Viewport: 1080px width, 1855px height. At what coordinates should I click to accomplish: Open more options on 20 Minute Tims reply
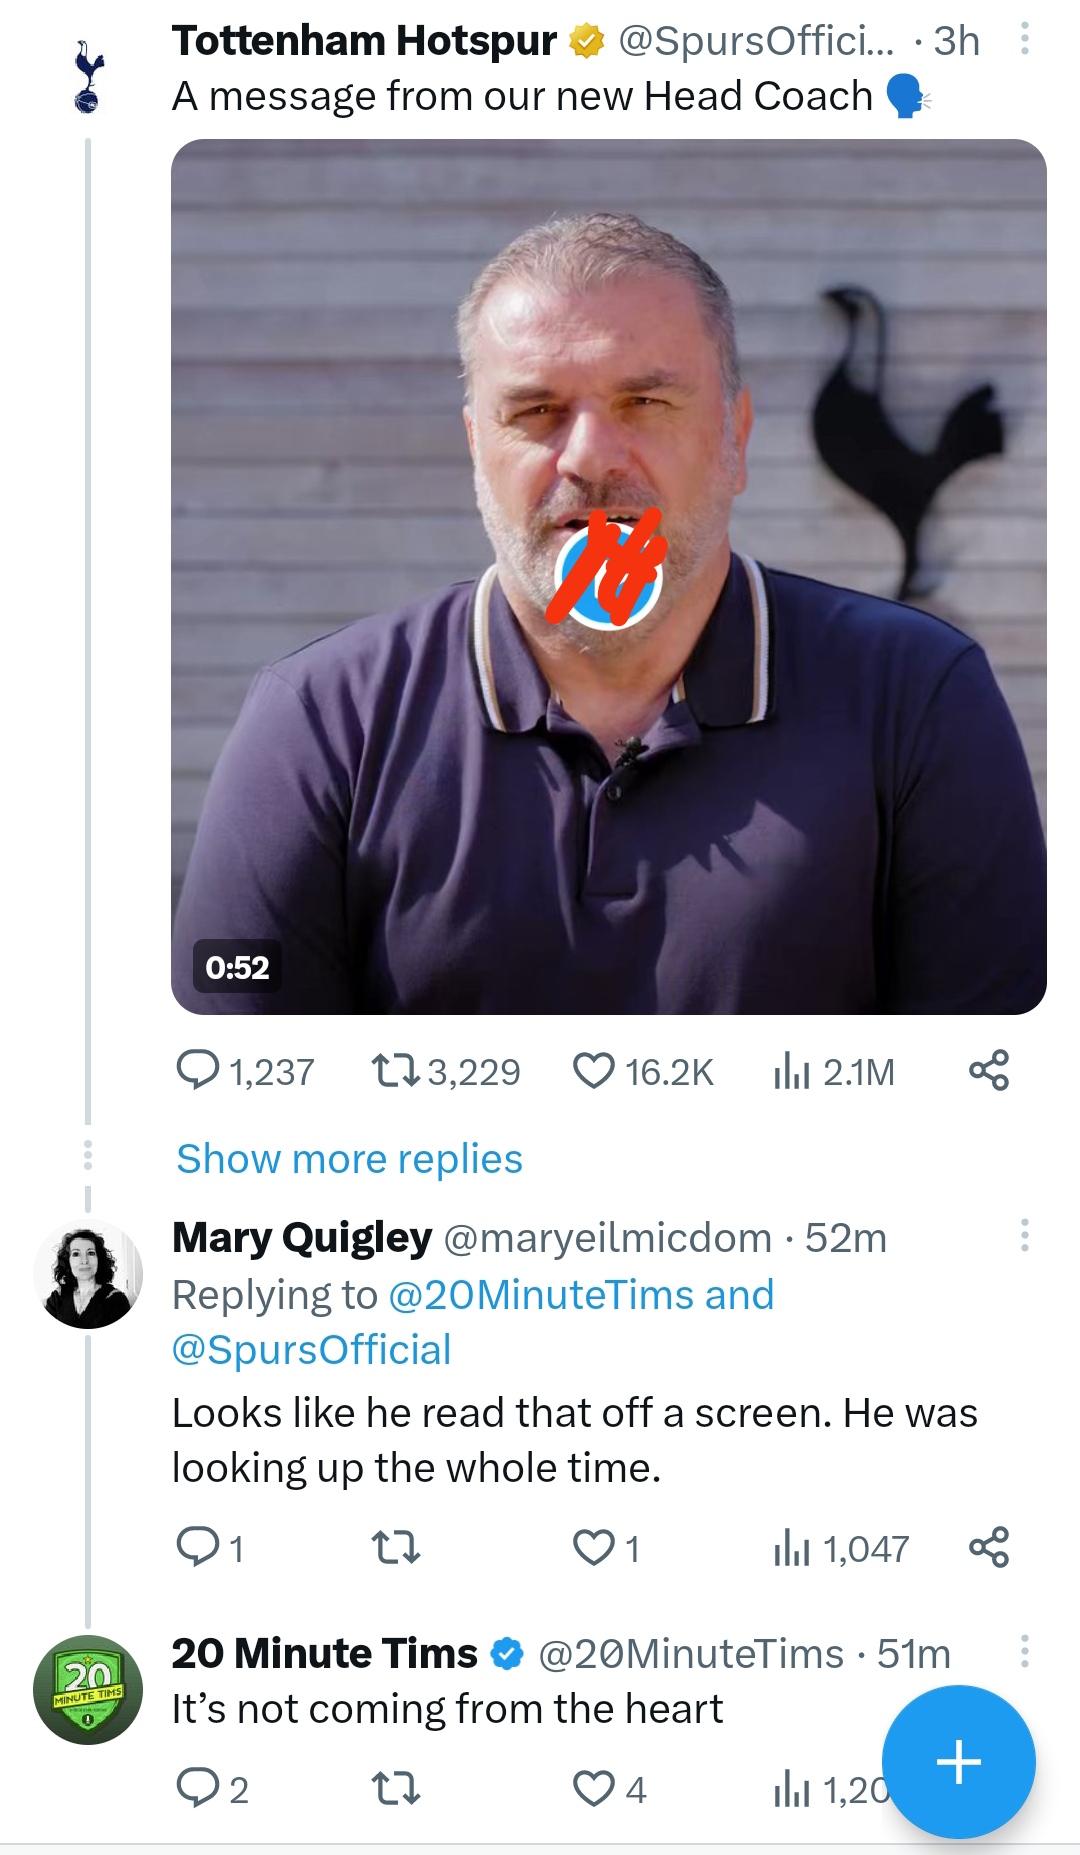pos(1024,1651)
